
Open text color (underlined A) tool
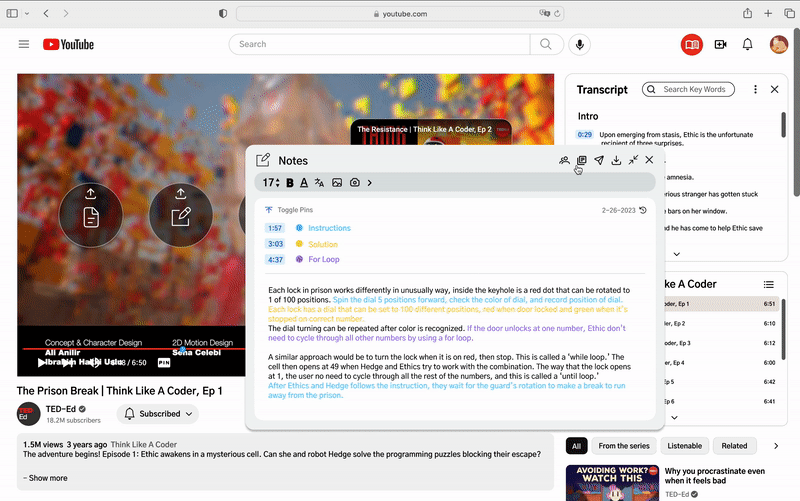[304, 183]
